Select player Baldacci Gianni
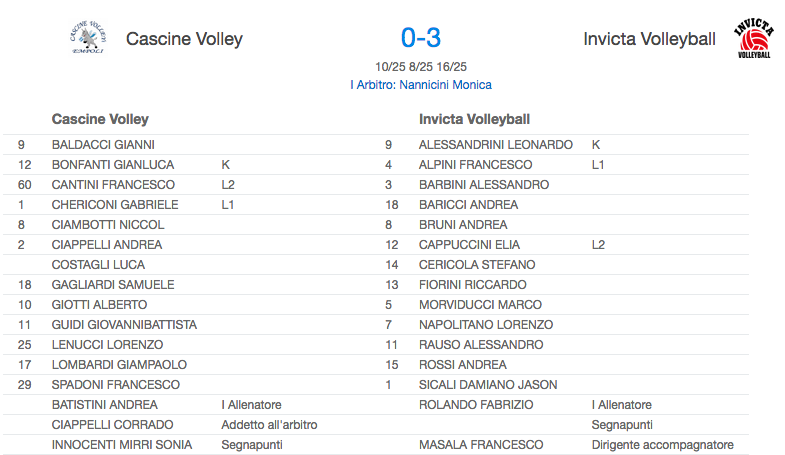 click(103, 145)
